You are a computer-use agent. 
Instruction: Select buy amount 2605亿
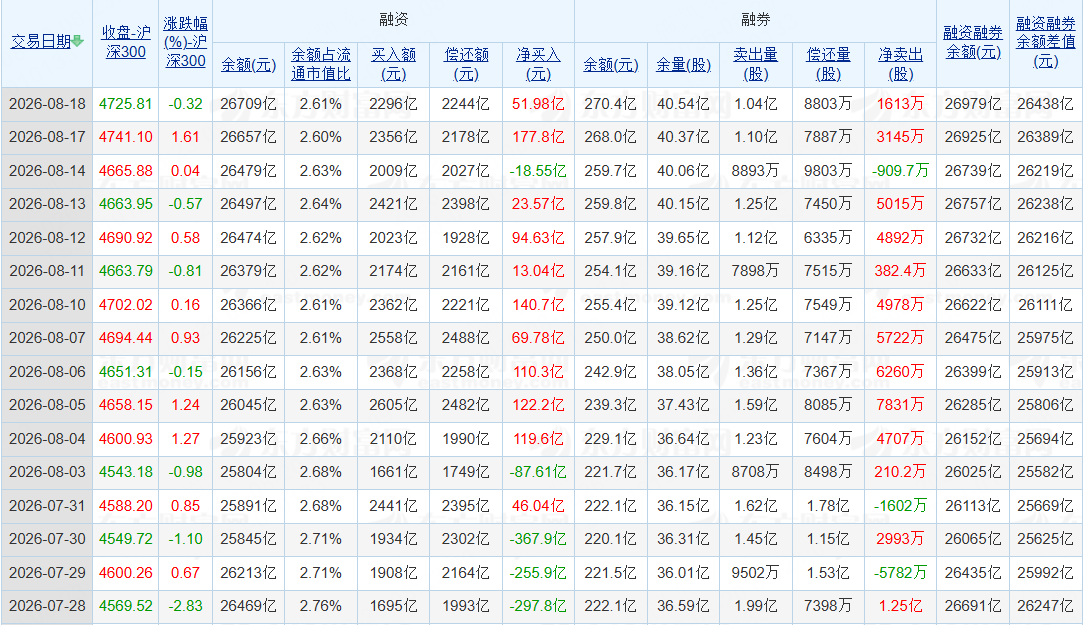click(x=393, y=405)
